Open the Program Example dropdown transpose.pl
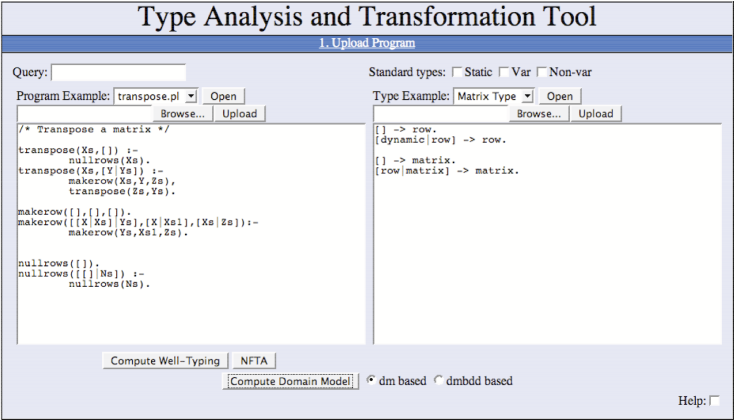Image resolution: width=734 pixels, height=420 pixels. click(x=156, y=96)
